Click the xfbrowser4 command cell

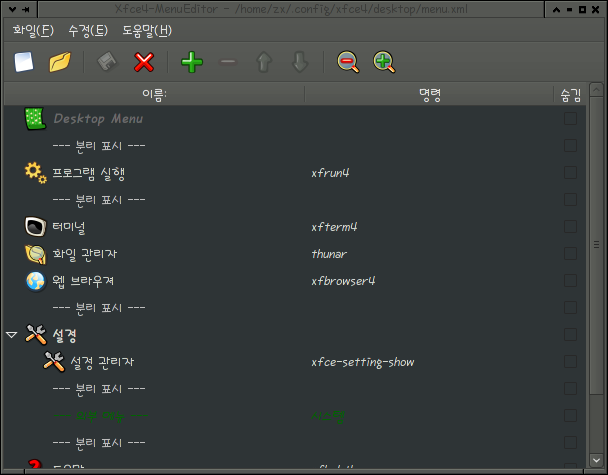tap(343, 281)
